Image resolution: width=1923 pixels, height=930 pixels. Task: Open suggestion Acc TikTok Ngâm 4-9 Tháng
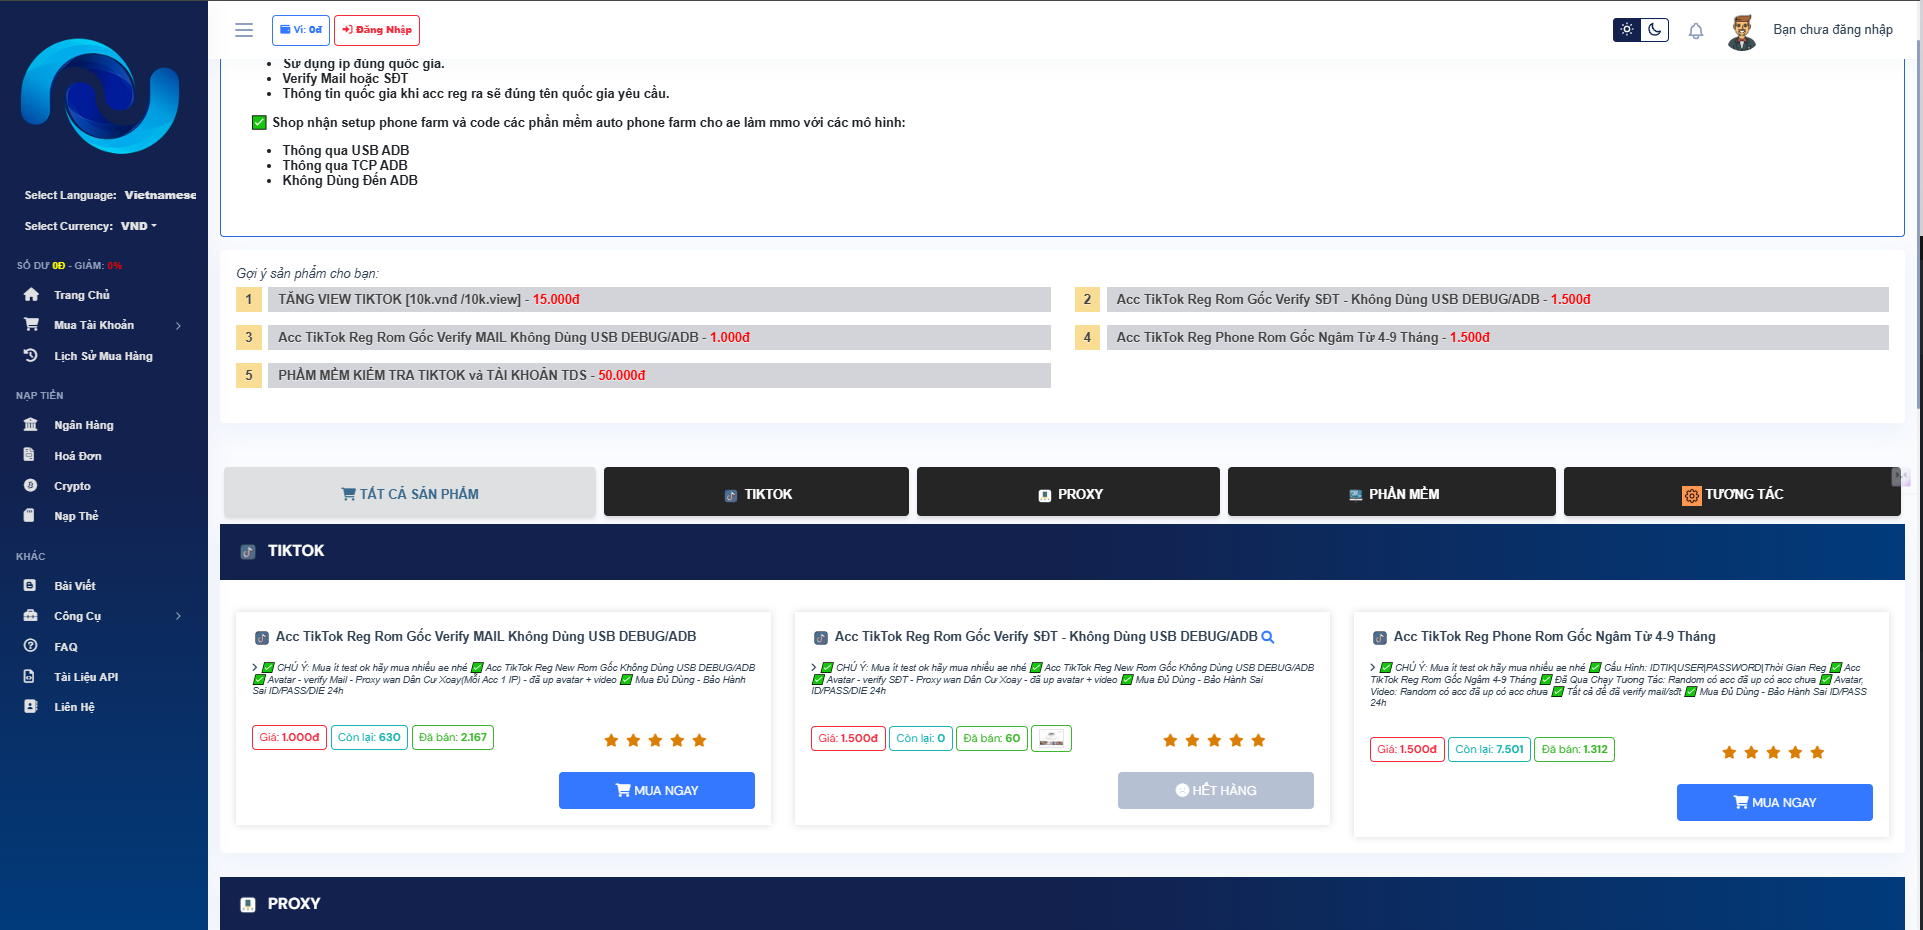click(1497, 337)
